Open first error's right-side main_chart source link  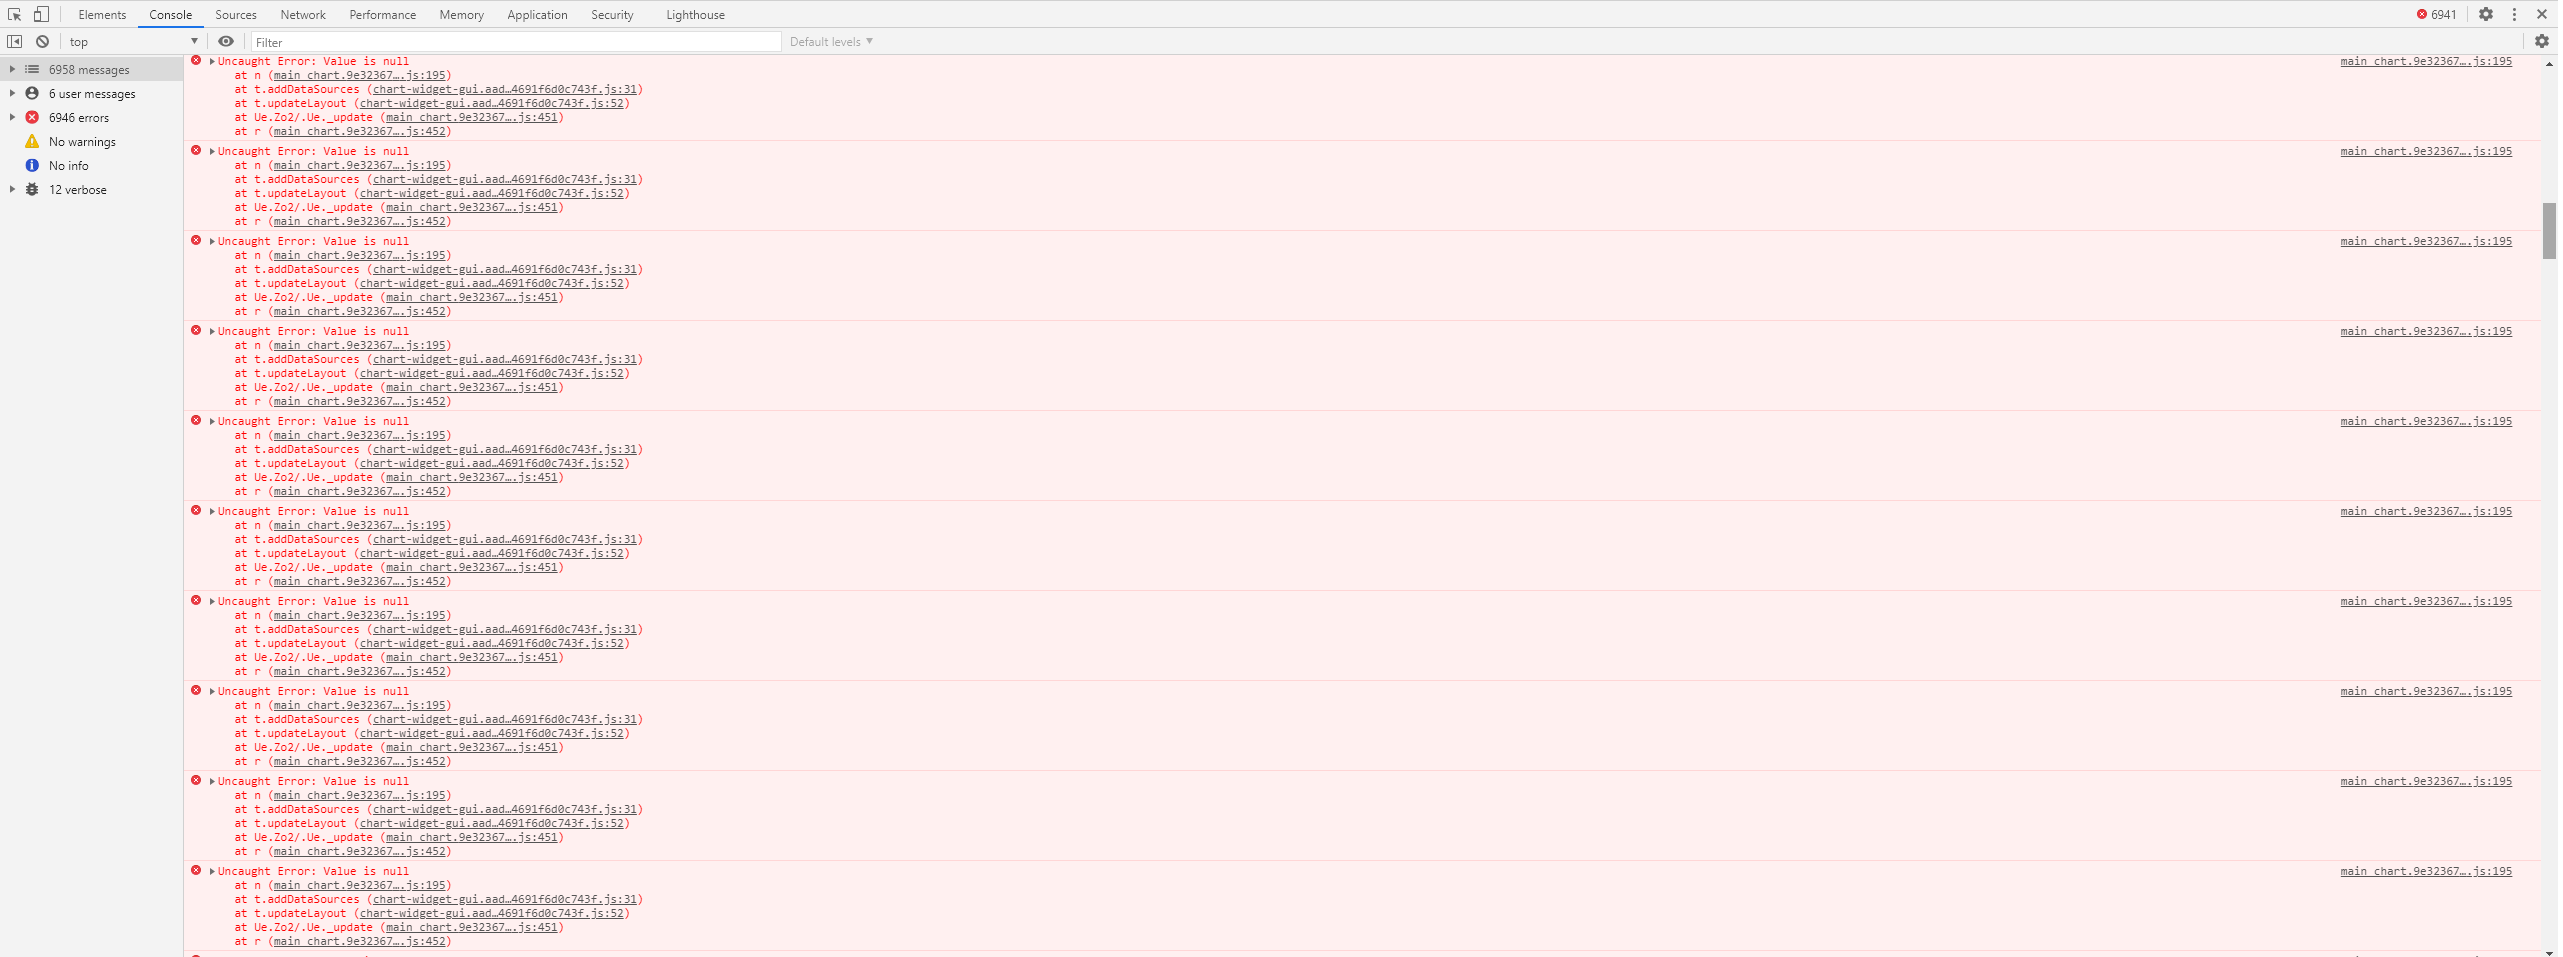point(2425,61)
